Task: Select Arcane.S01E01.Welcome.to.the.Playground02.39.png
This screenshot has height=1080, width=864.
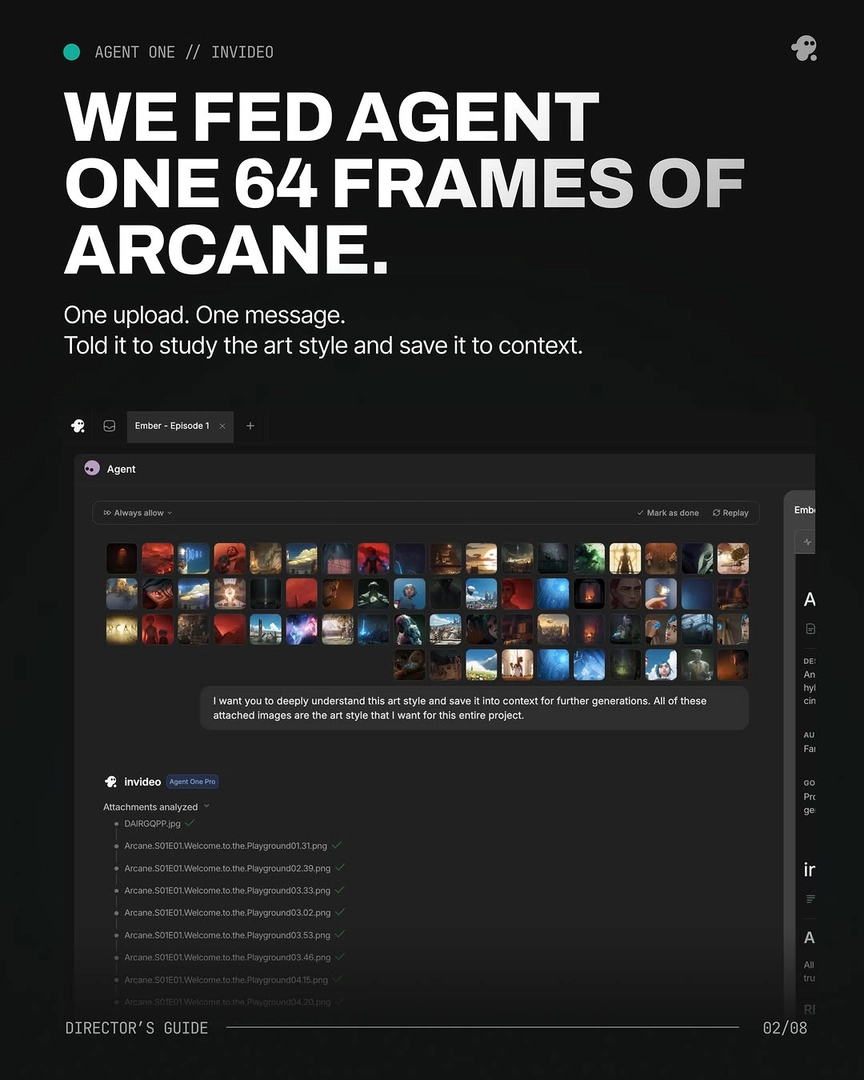Action: 227,869
